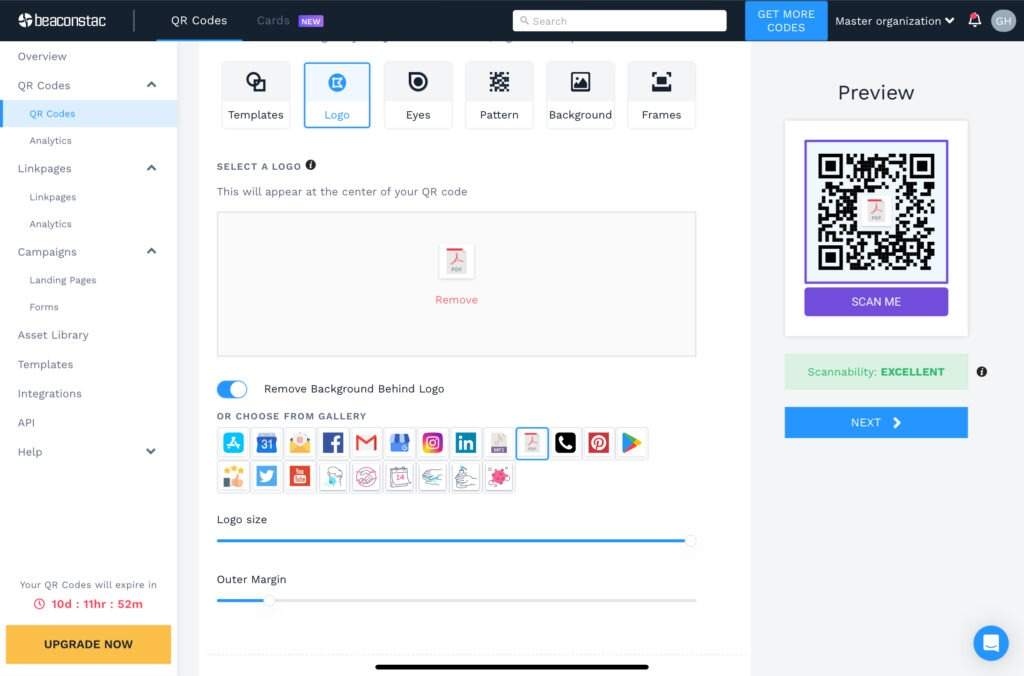Open the Pattern customization tab

[499, 94]
